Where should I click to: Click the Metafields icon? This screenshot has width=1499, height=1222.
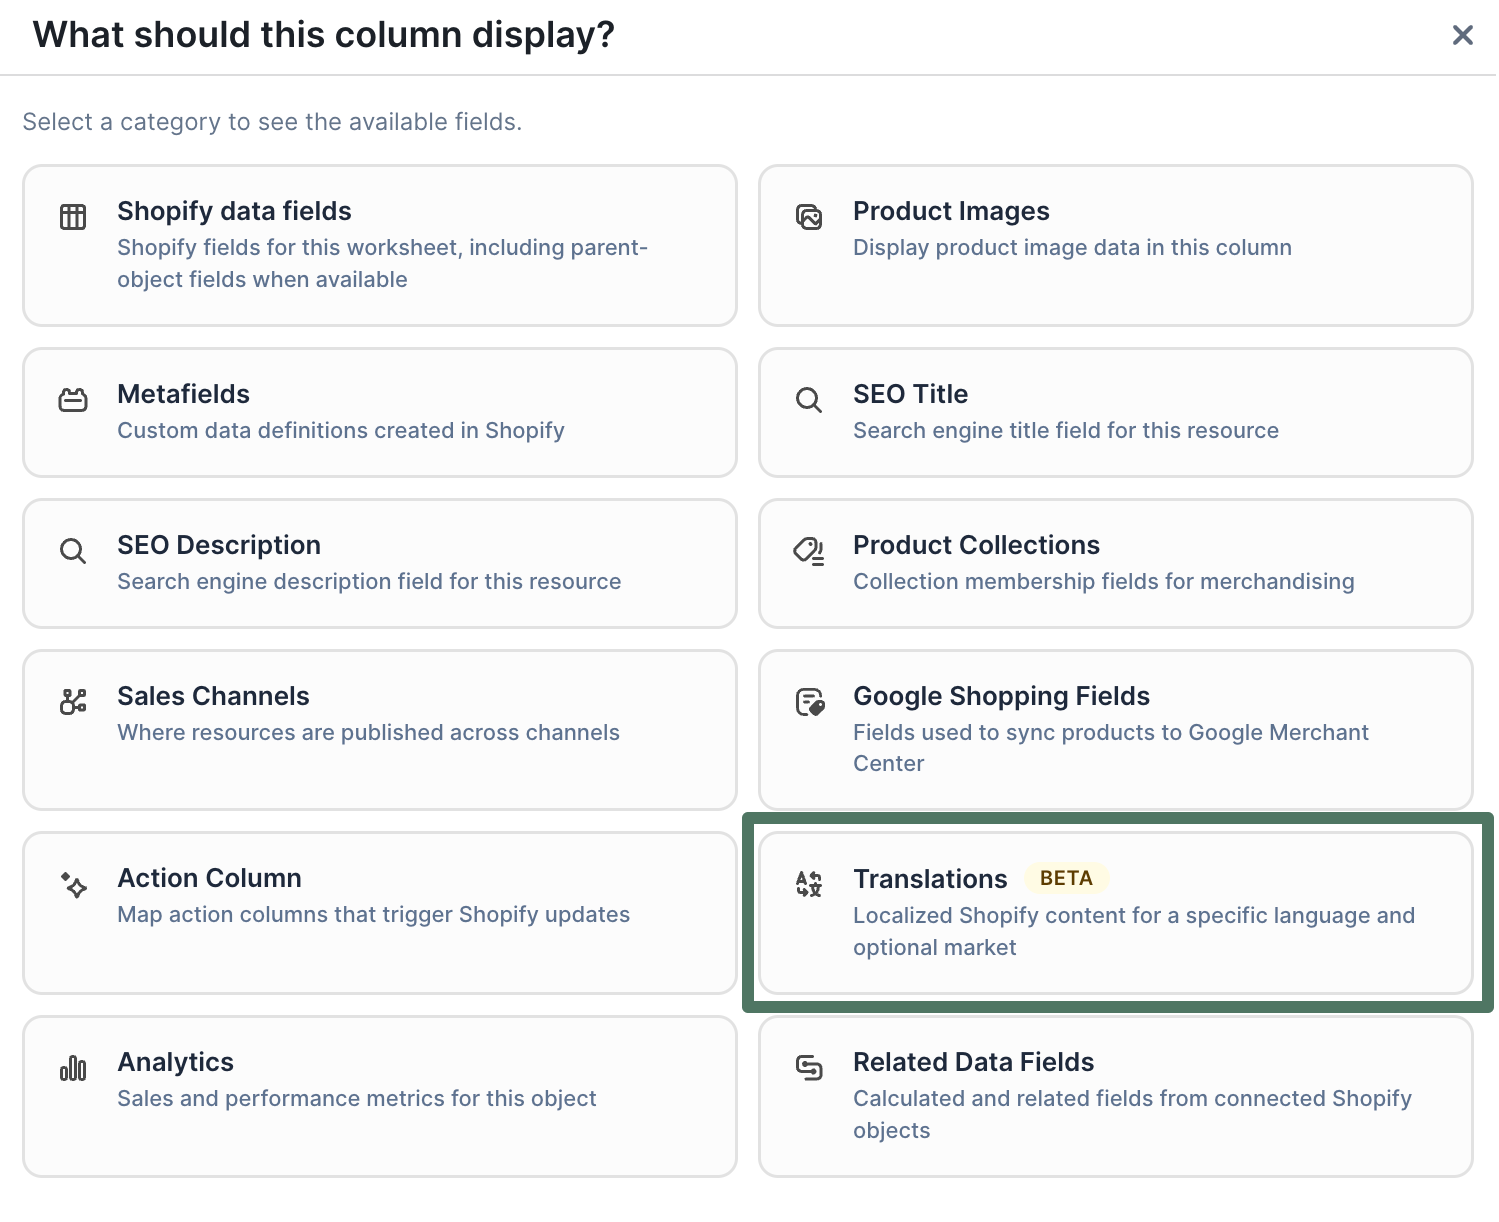tap(73, 400)
